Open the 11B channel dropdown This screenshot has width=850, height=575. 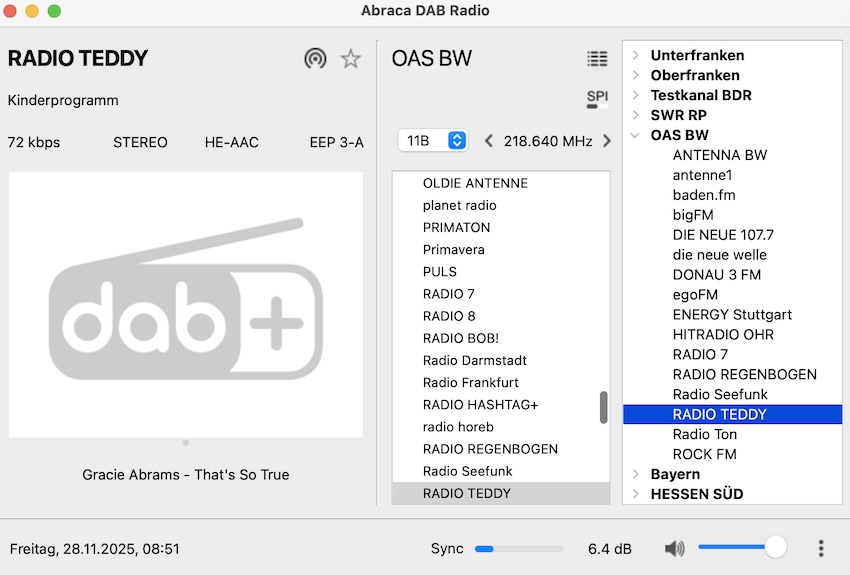click(432, 141)
